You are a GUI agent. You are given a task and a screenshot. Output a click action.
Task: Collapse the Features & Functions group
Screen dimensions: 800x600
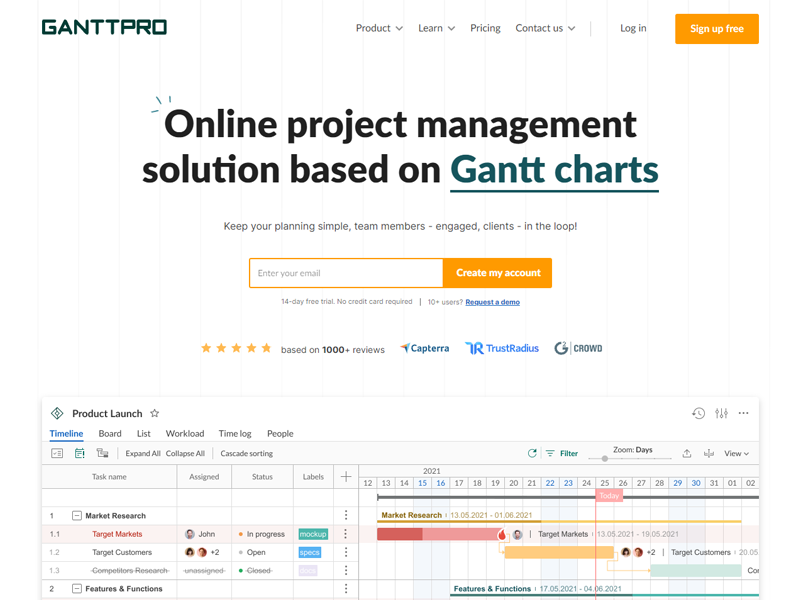click(x=77, y=589)
